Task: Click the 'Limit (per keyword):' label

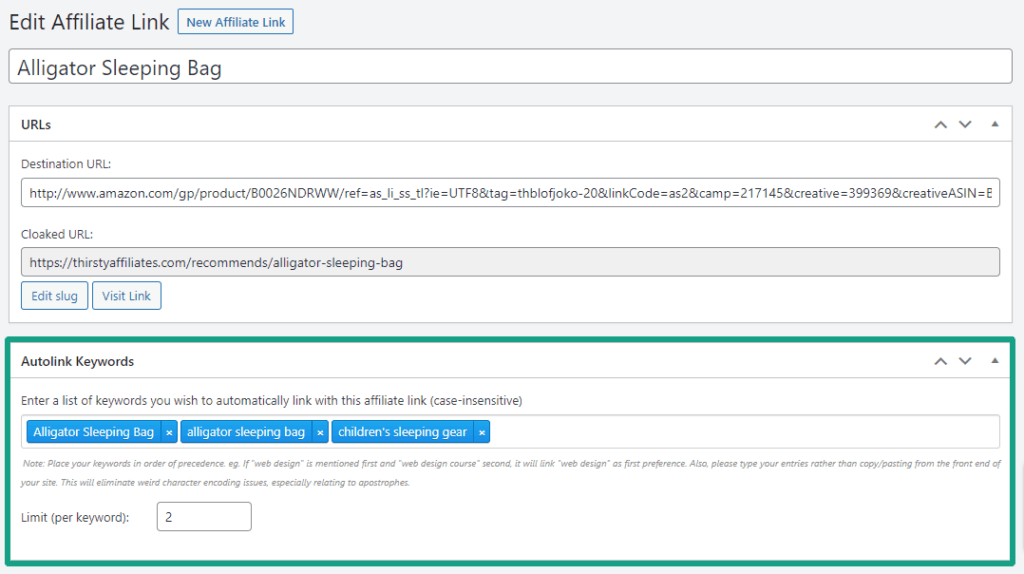Action: [75, 517]
